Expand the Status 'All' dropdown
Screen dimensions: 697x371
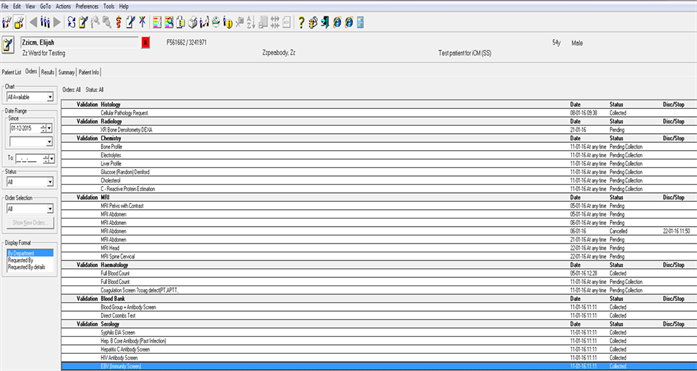point(50,182)
